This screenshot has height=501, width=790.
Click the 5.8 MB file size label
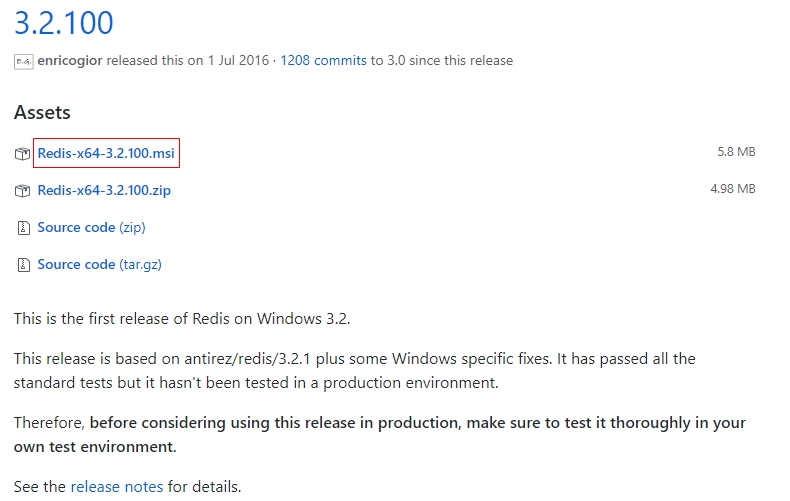(736, 152)
